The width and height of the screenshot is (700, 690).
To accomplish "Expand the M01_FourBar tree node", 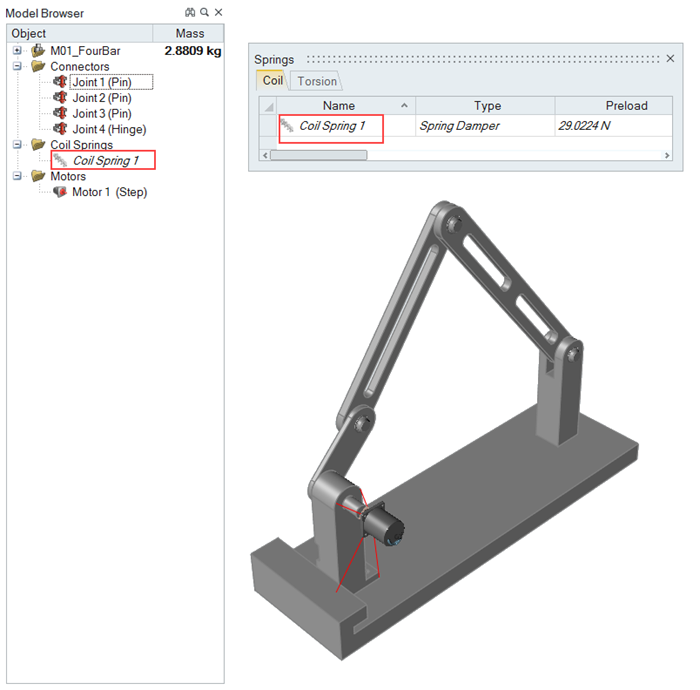I will [x=17, y=51].
